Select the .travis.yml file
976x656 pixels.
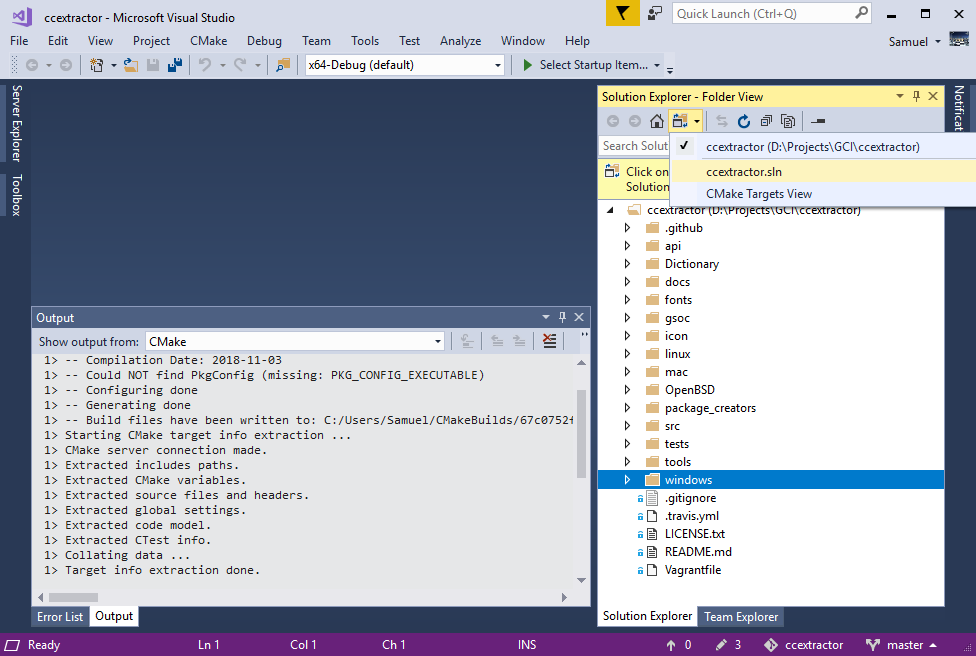(692, 515)
